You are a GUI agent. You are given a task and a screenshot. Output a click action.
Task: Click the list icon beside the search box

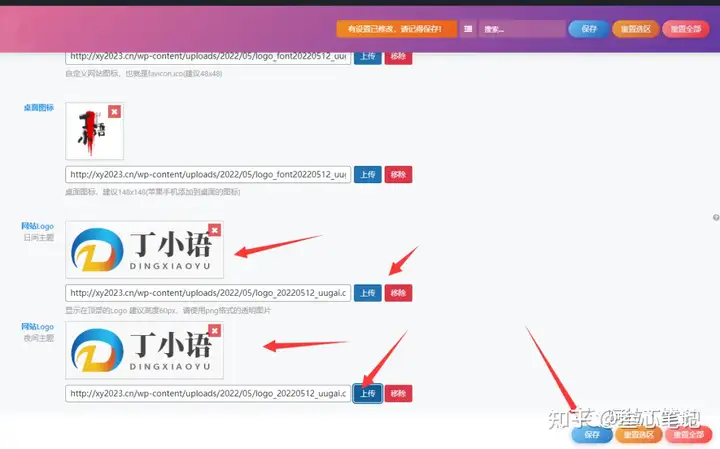(468, 29)
